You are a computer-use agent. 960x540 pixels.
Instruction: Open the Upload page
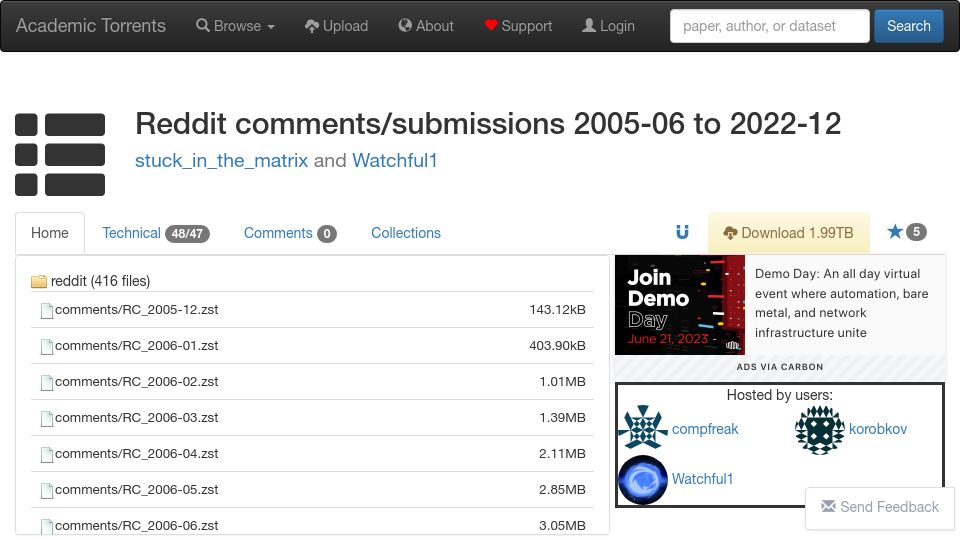(x=336, y=26)
